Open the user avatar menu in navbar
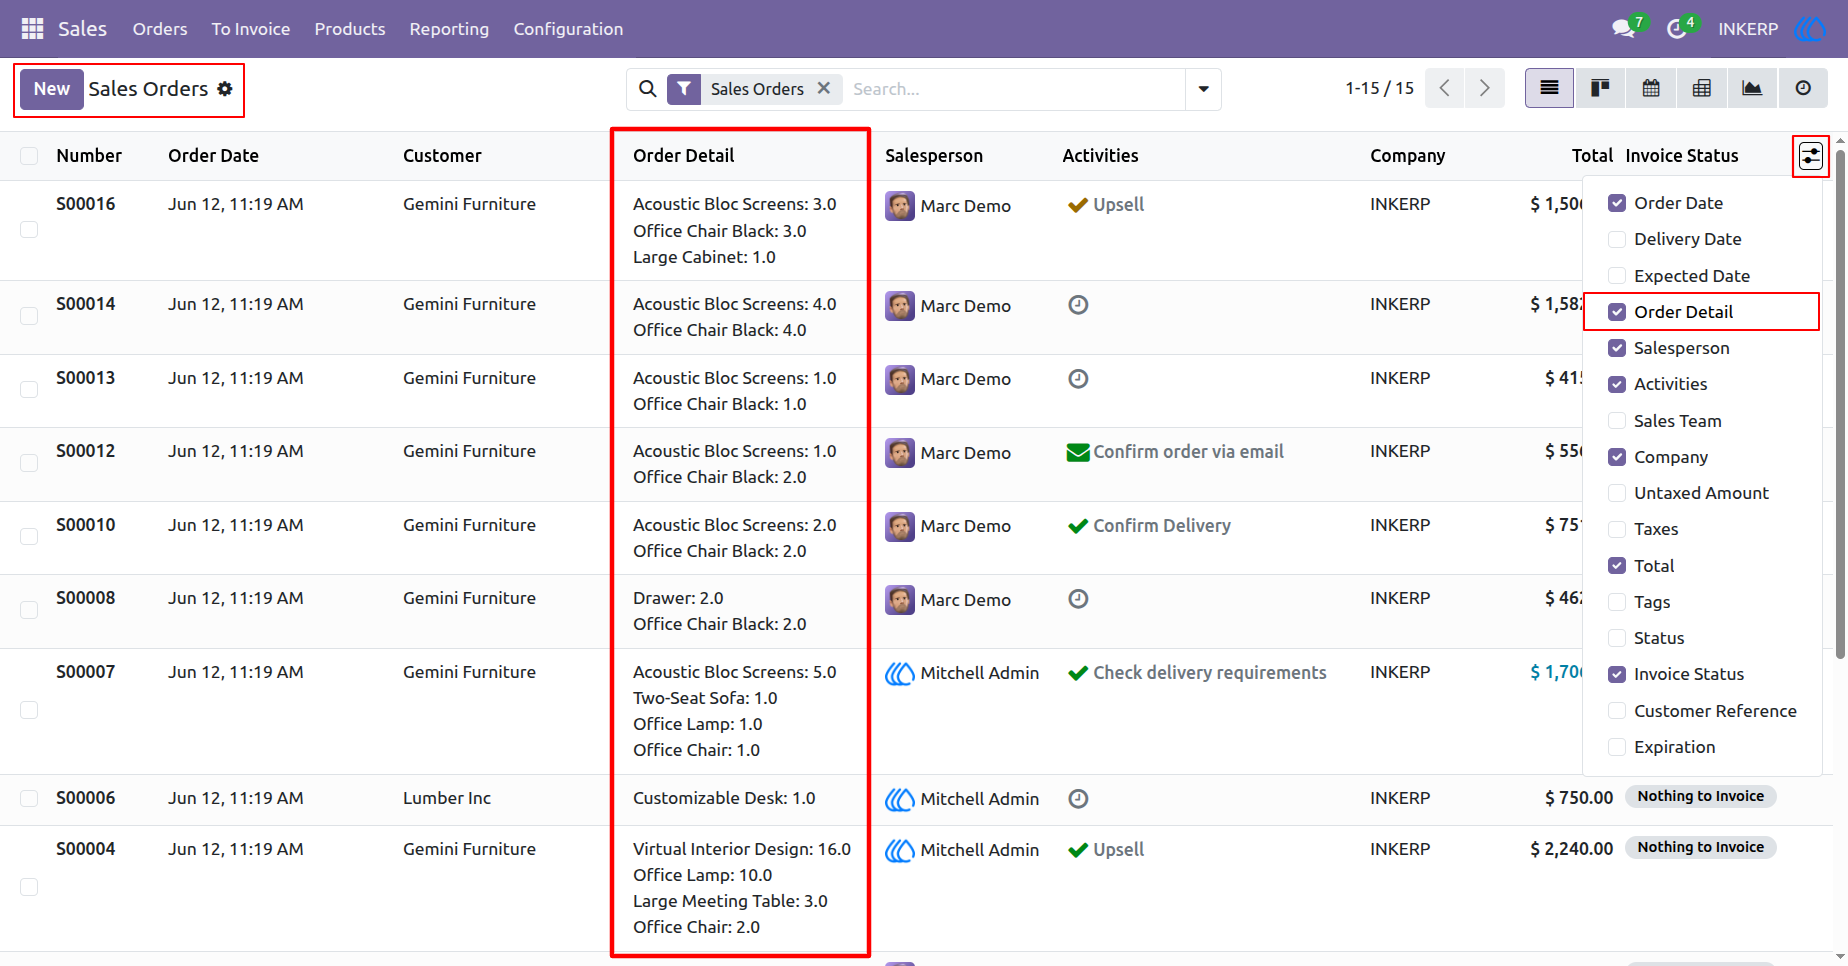The height and width of the screenshot is (966, 1848). tap(1810, 29)
